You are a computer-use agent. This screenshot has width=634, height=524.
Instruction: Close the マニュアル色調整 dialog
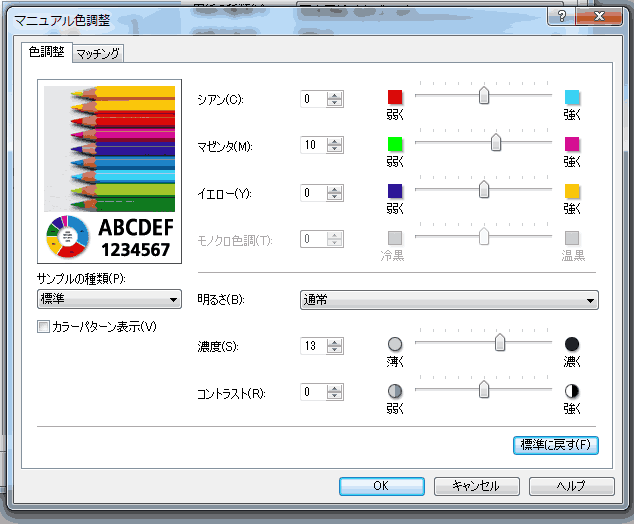599,16
